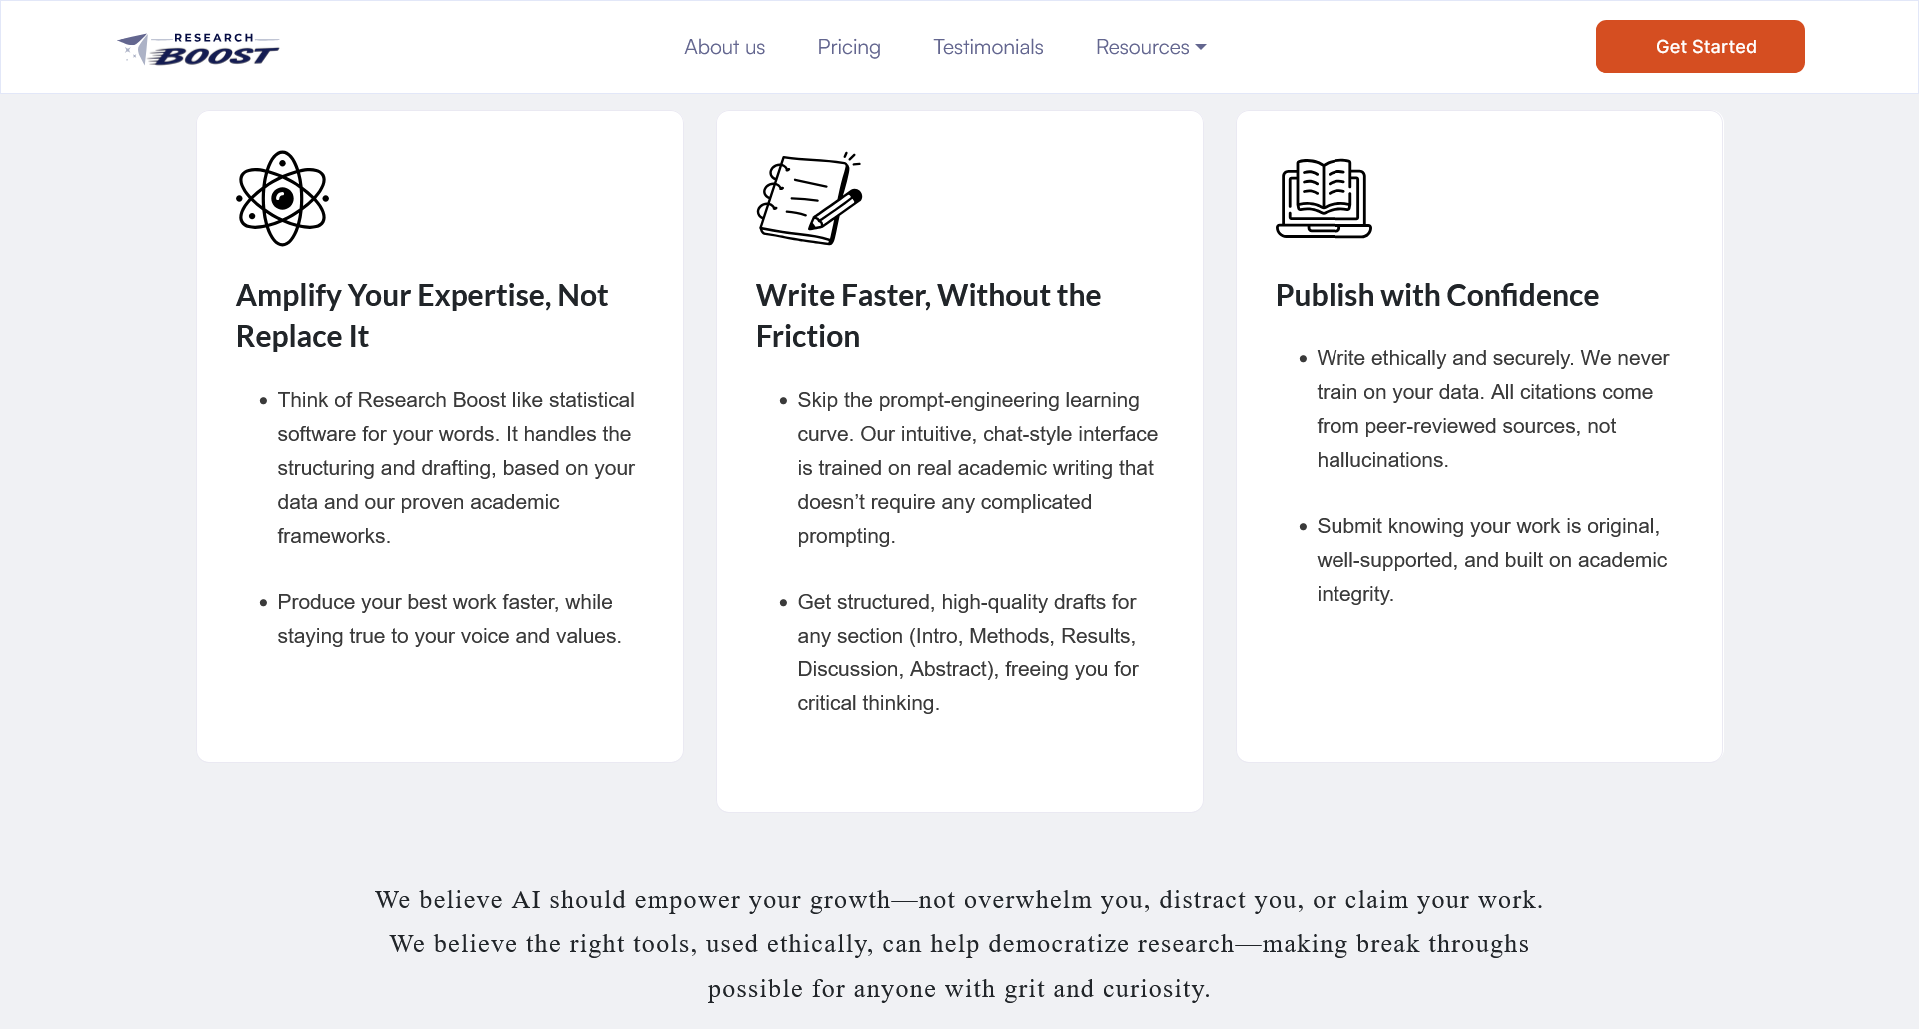
Task: Click the Publish with Confidence card
Action: pyautogui.click(x=1479, y=435)
